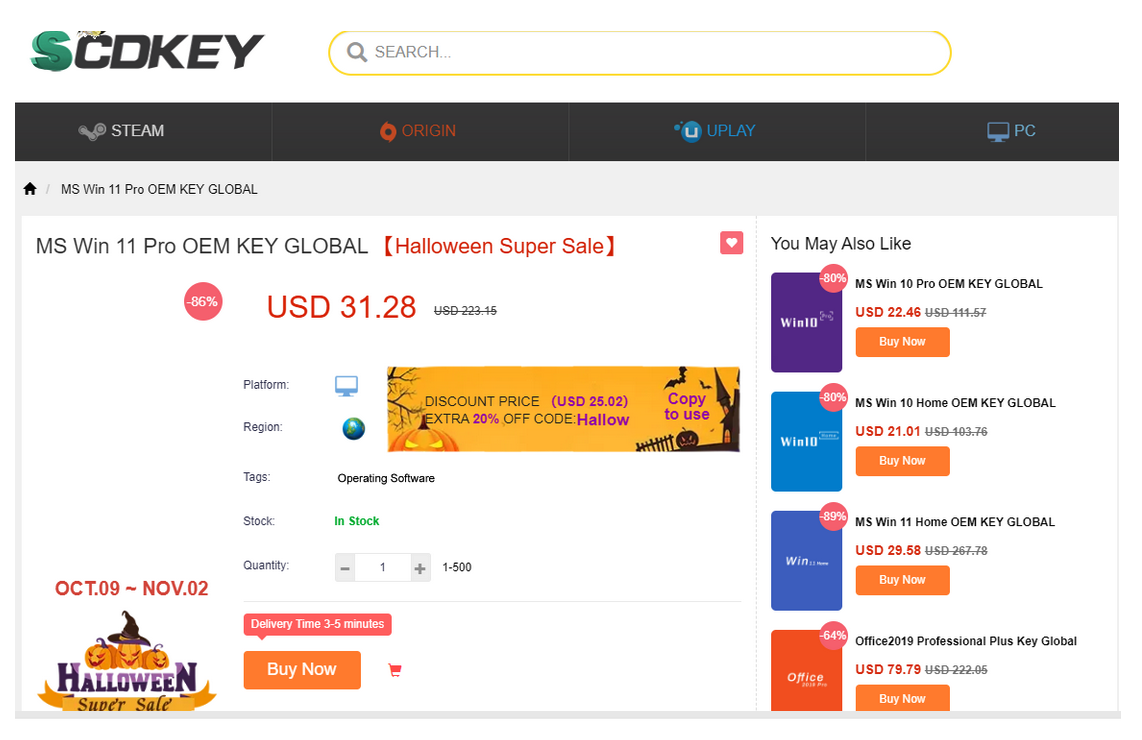Click the Halloween Super Sale pumpkin logo

[x=127, y=663]
